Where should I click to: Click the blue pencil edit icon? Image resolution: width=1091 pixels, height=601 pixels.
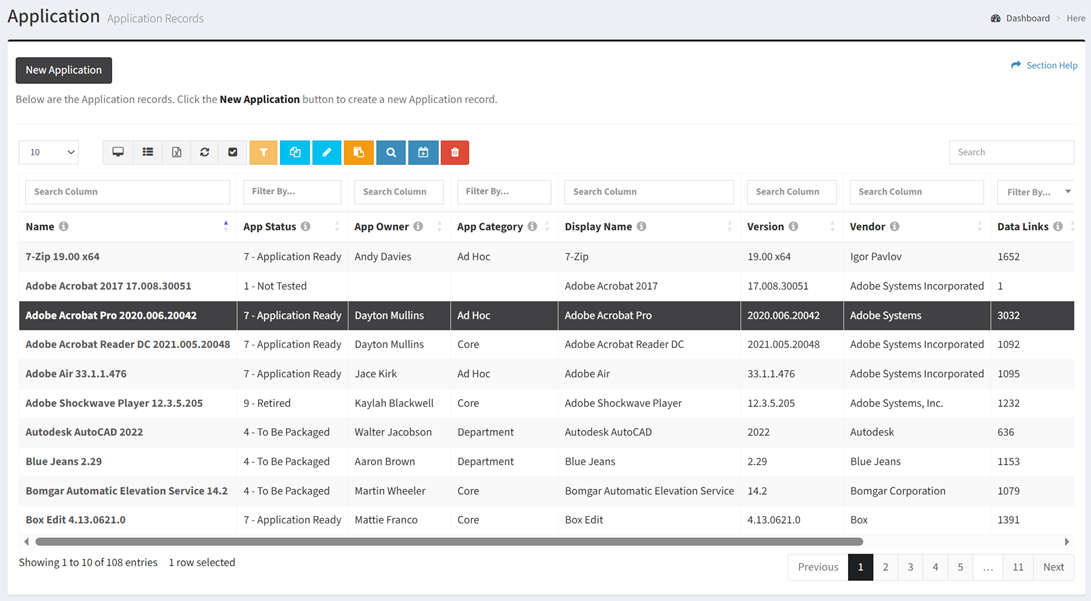tap(327, 152)
